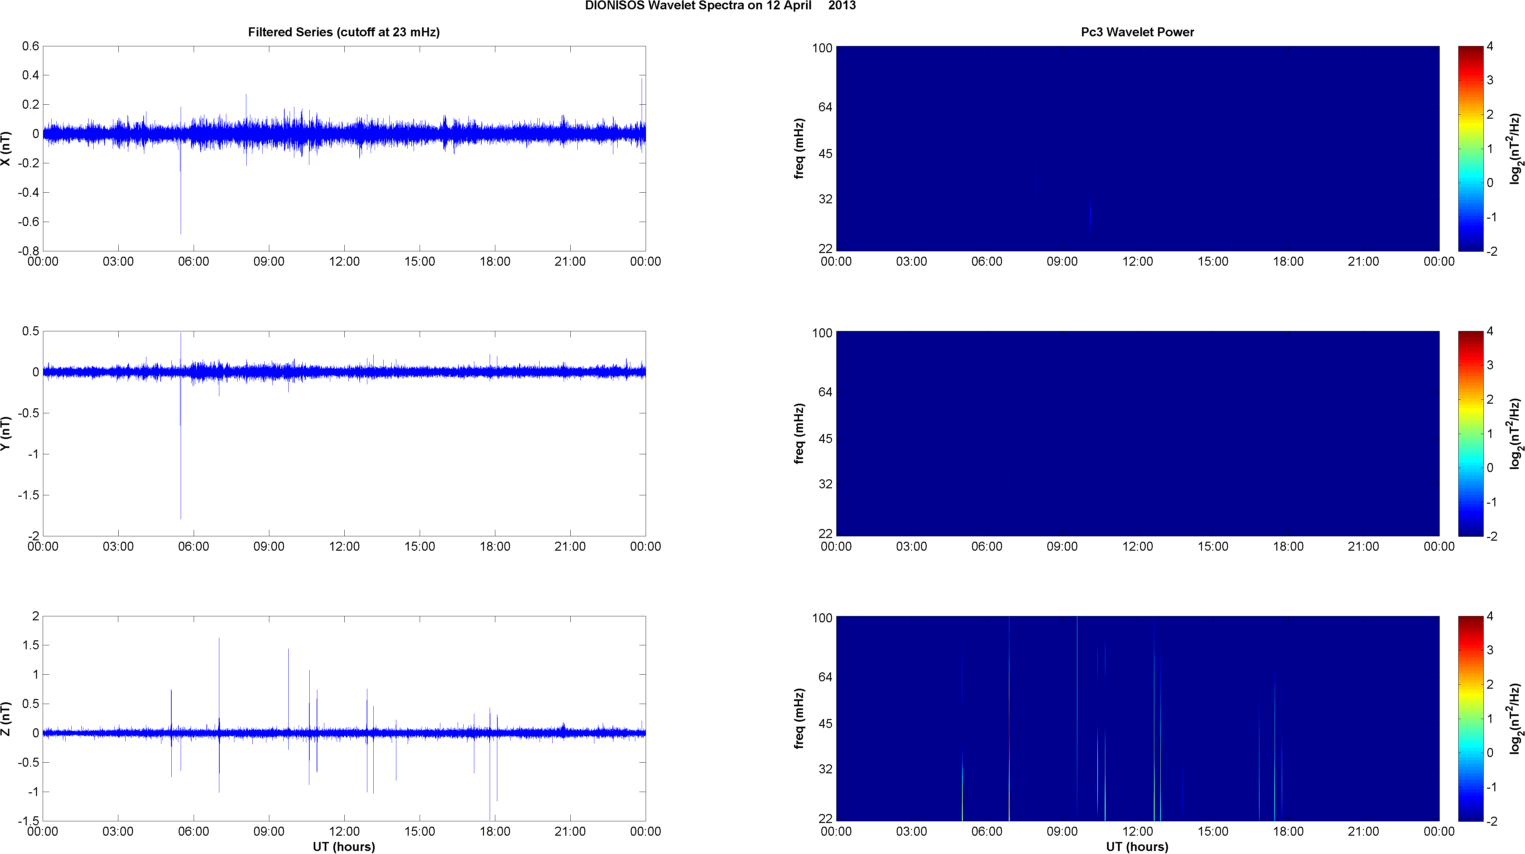Click the -0.8 tick on the X plot

point(29,251)
